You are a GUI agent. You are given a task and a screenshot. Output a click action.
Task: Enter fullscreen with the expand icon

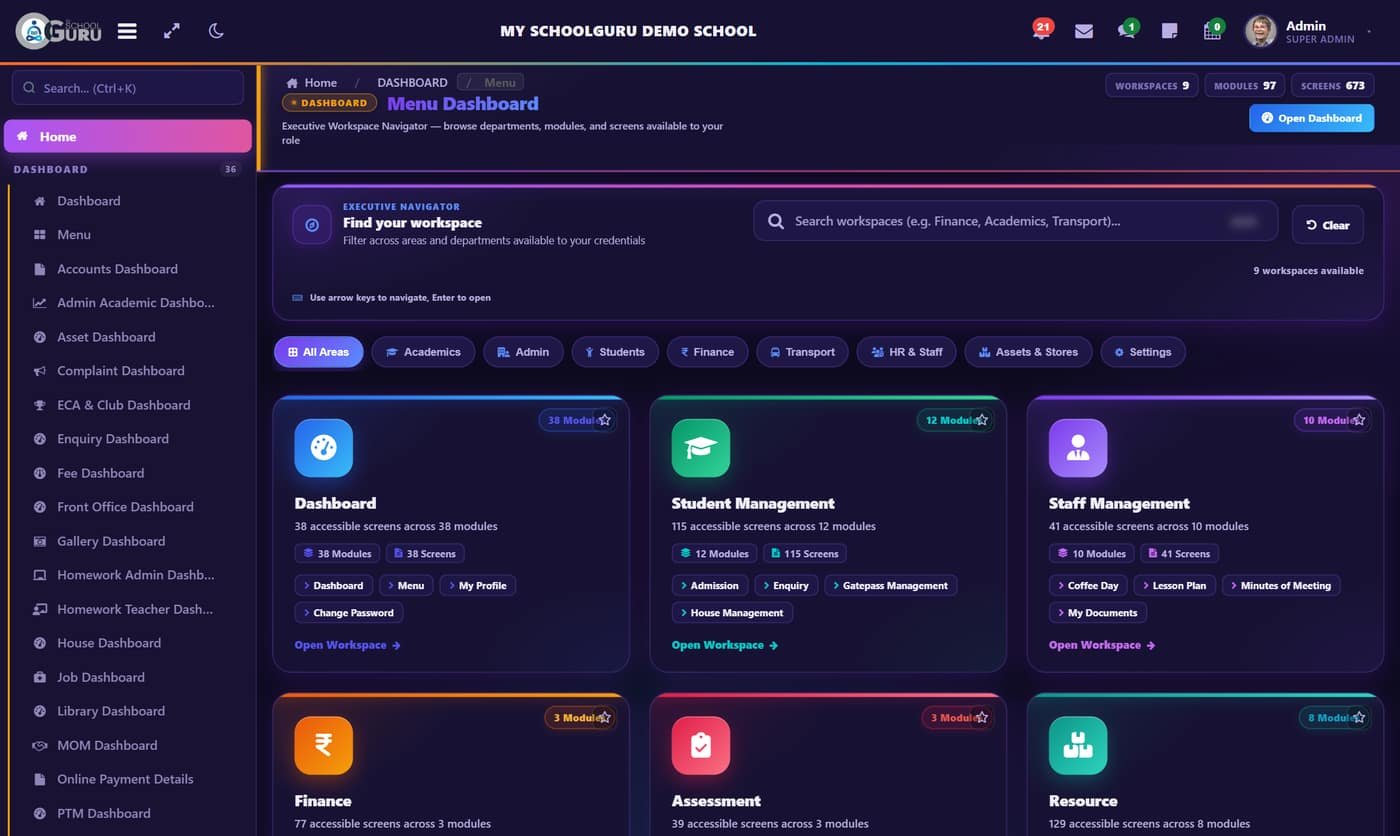pyautogui.click(x=172, y=31)
